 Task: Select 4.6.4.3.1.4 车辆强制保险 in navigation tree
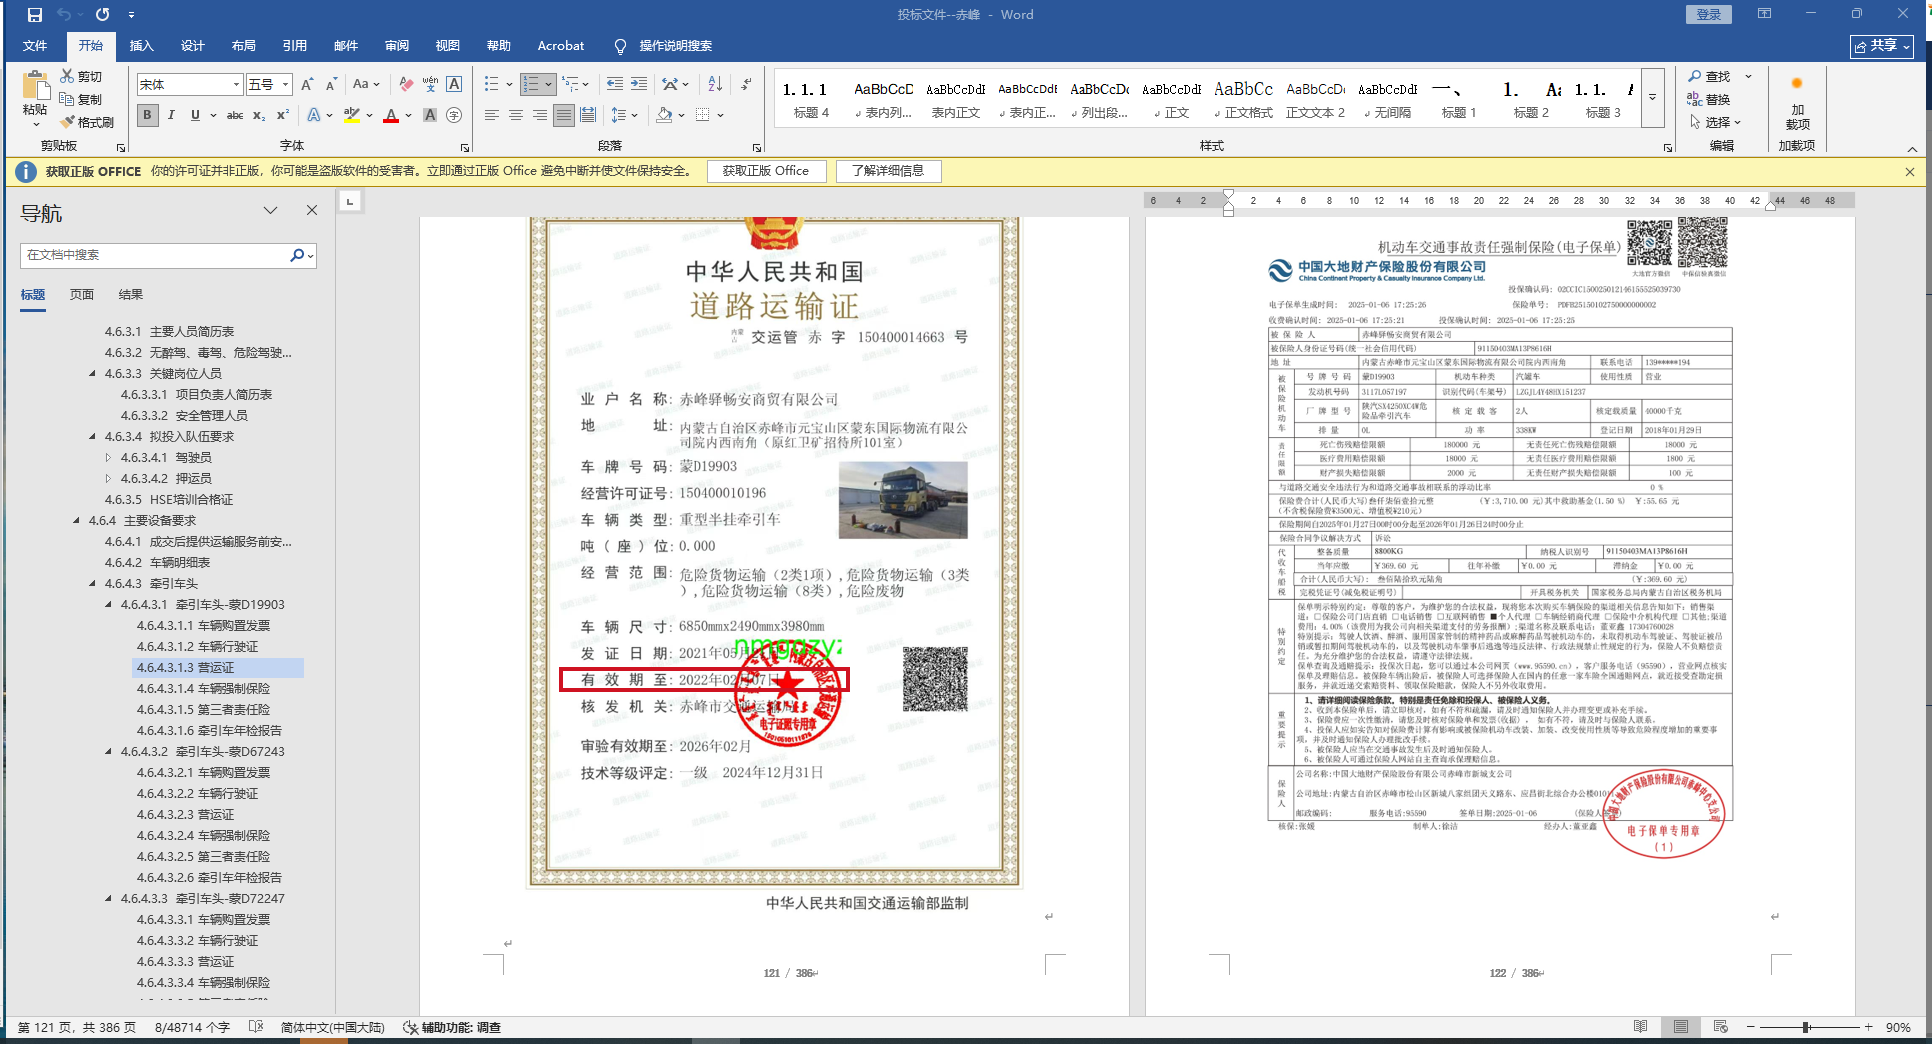click(203, 689)
